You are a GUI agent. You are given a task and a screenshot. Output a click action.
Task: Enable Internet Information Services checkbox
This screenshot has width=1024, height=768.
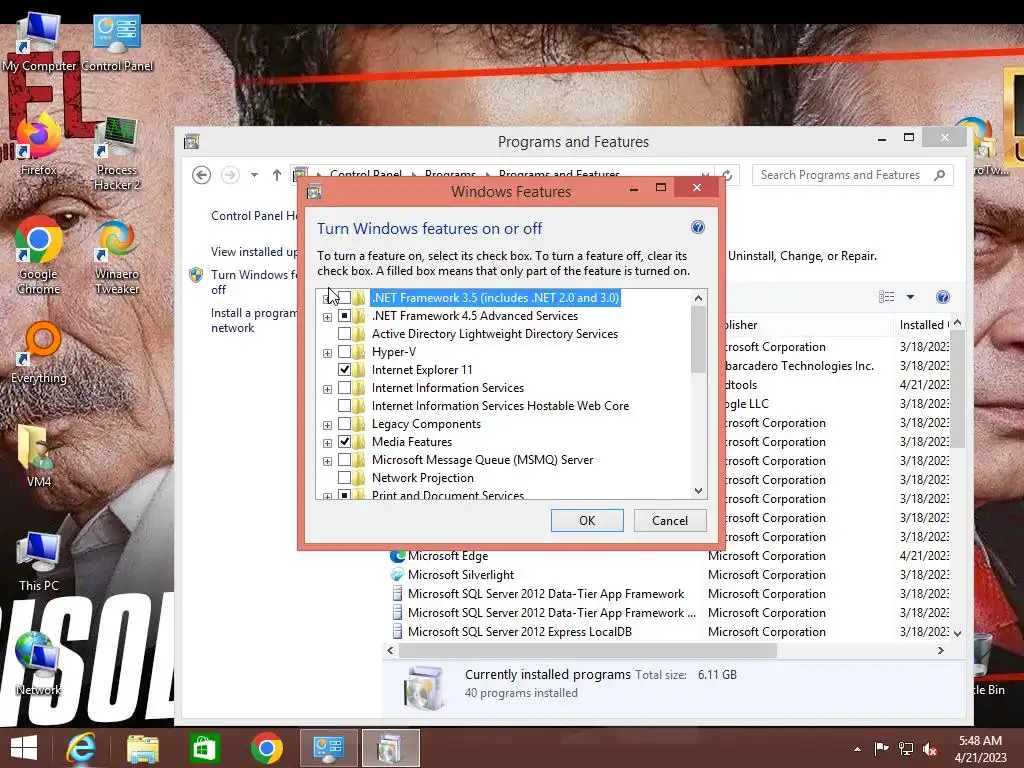coord(344,388)
